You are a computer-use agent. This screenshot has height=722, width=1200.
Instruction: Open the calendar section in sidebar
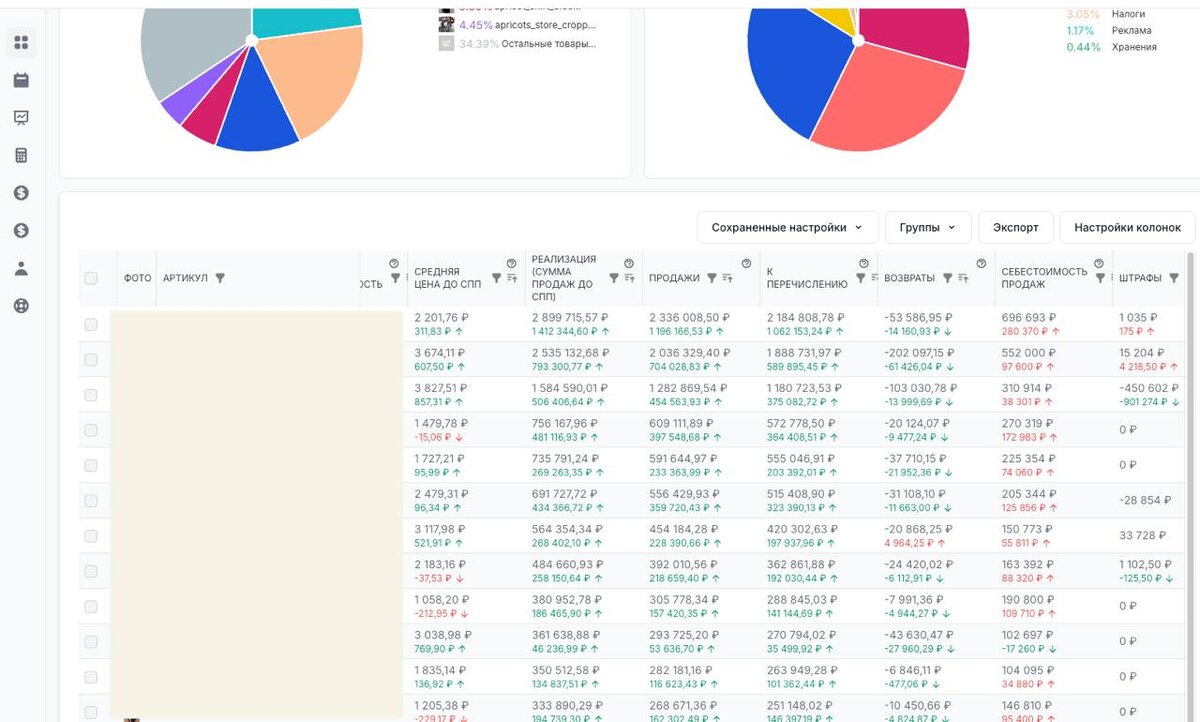click(21, 80)
